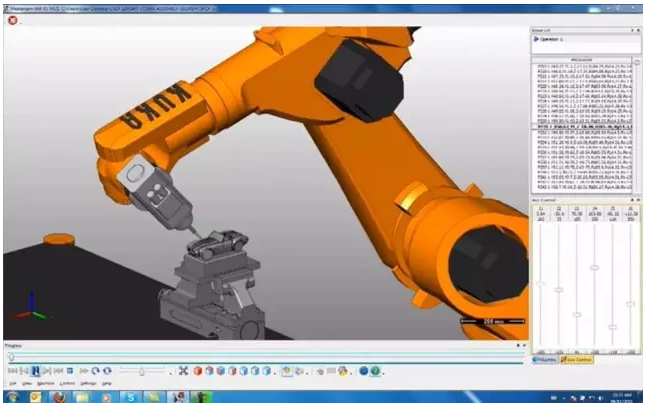Open the File menu
Viewport: 648px width, 403px height.
(x=12, y=383)
